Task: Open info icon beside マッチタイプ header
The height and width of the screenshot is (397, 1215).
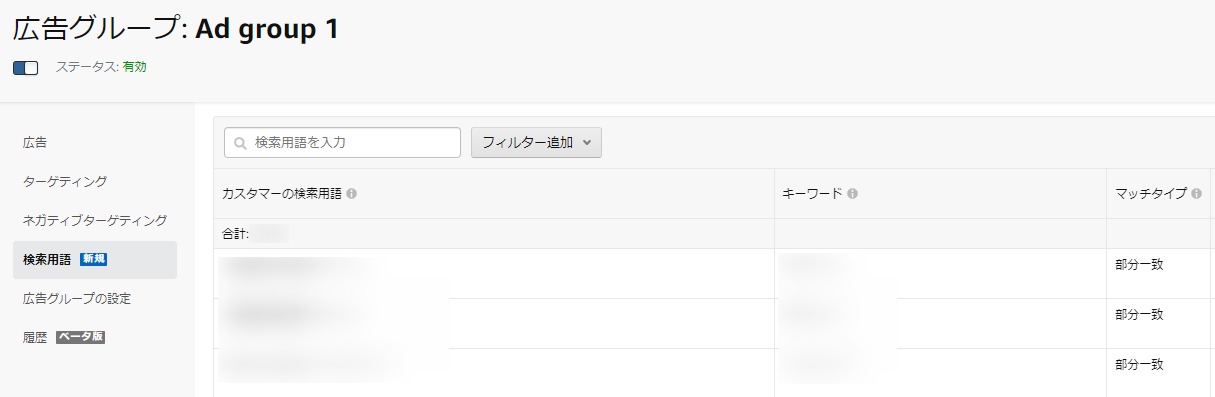Action: 1196,194
